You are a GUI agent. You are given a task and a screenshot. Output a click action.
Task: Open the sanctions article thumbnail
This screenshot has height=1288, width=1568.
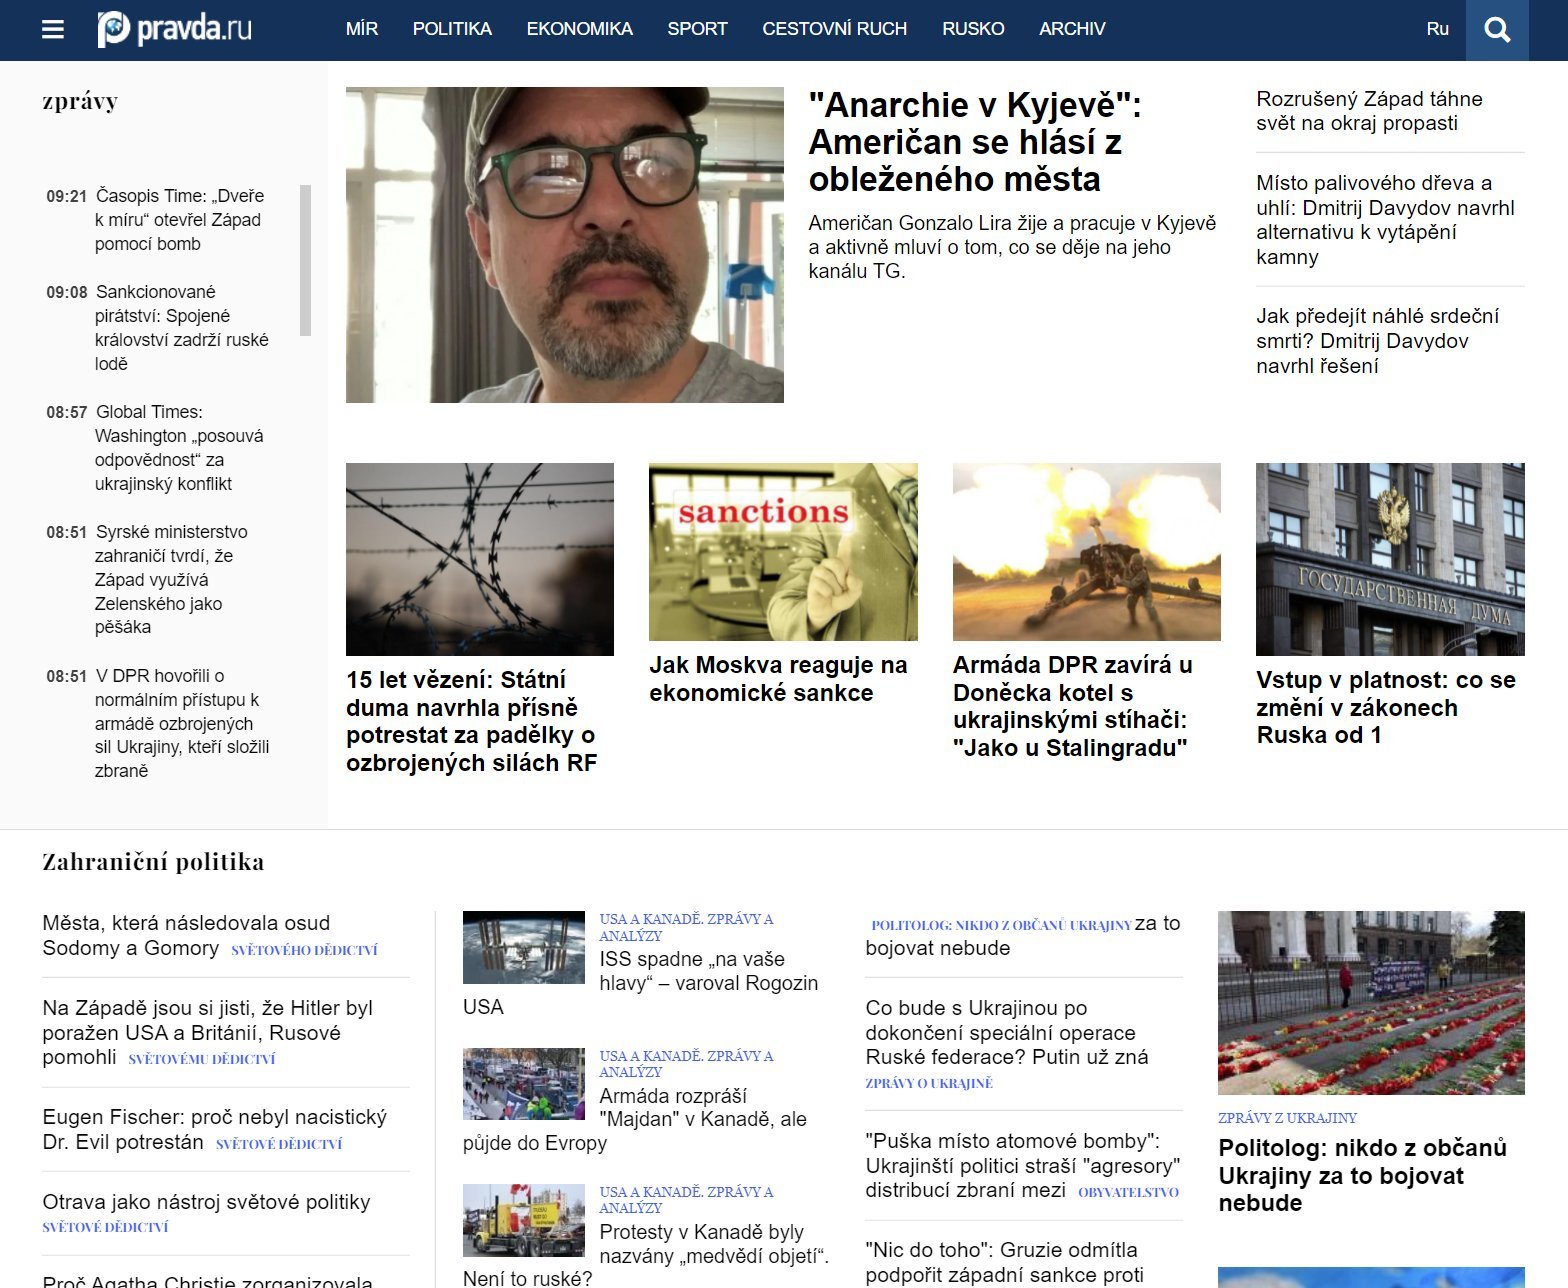pyautogui.click(x=783, y=552)
